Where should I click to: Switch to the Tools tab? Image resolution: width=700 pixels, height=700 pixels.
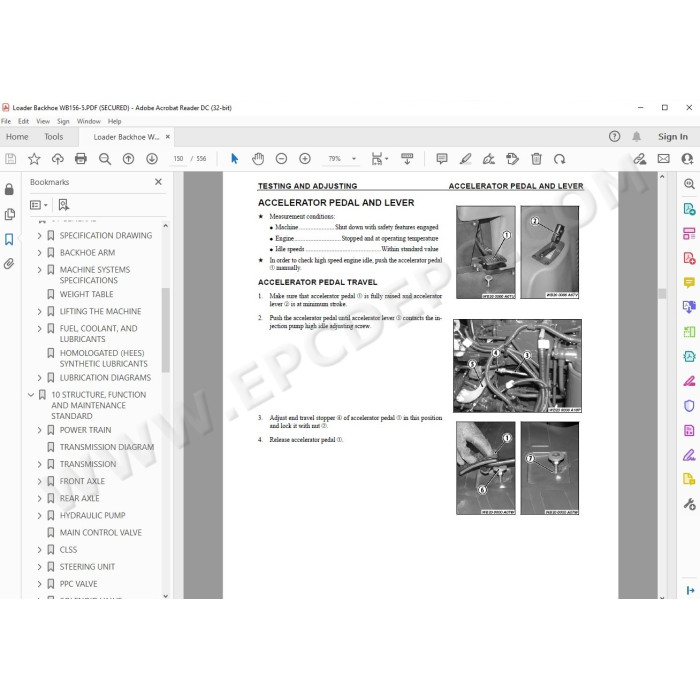[x=54, y=137]
